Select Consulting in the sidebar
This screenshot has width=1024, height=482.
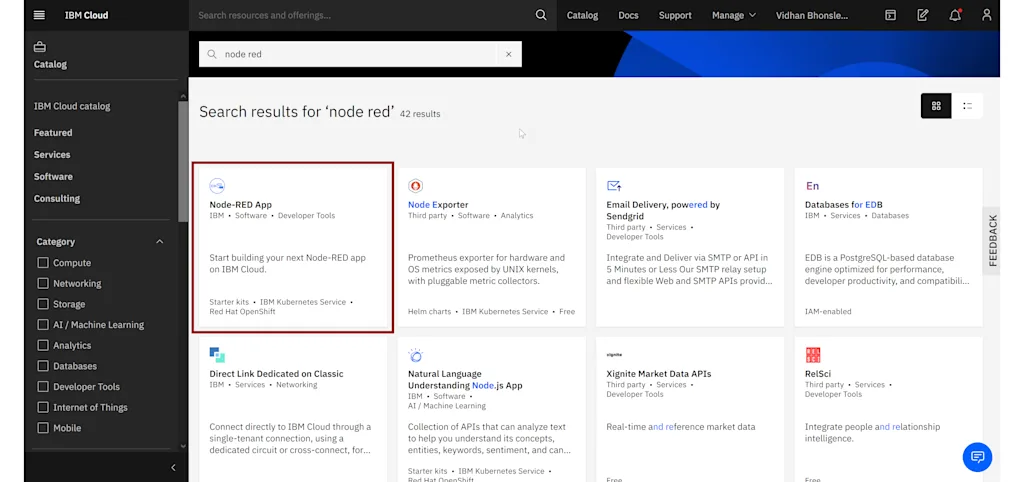(x=57, y=199)
